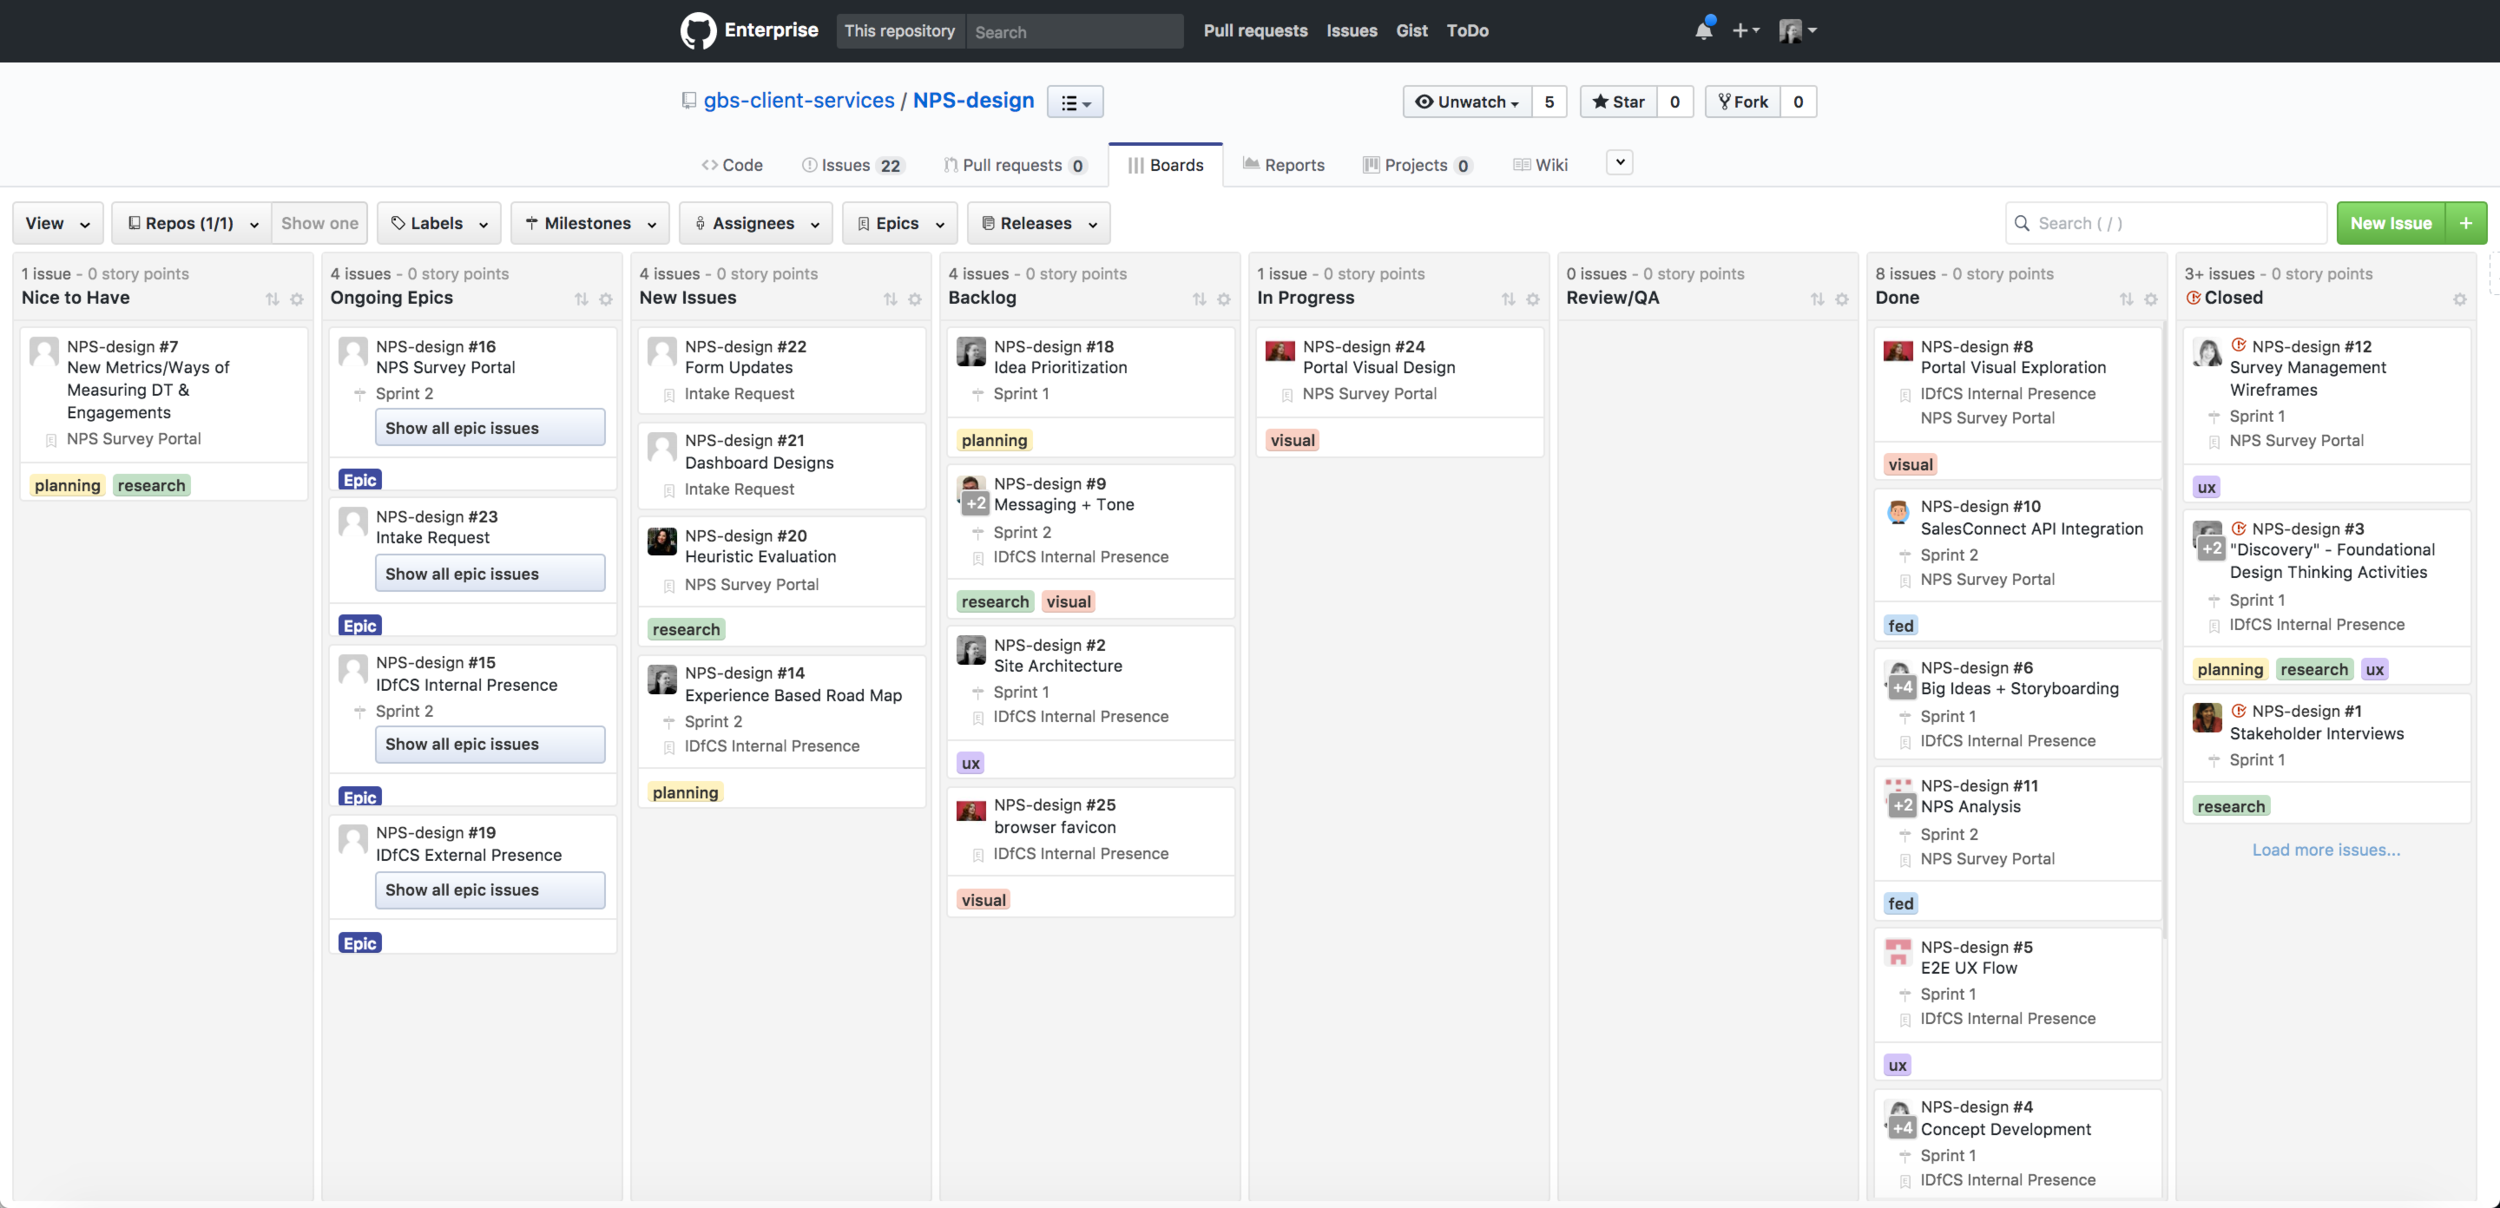Viewport: 2500px width, 1208px height.
Task: Toggle the Show one repos option
Action: [x=320, y=223]
